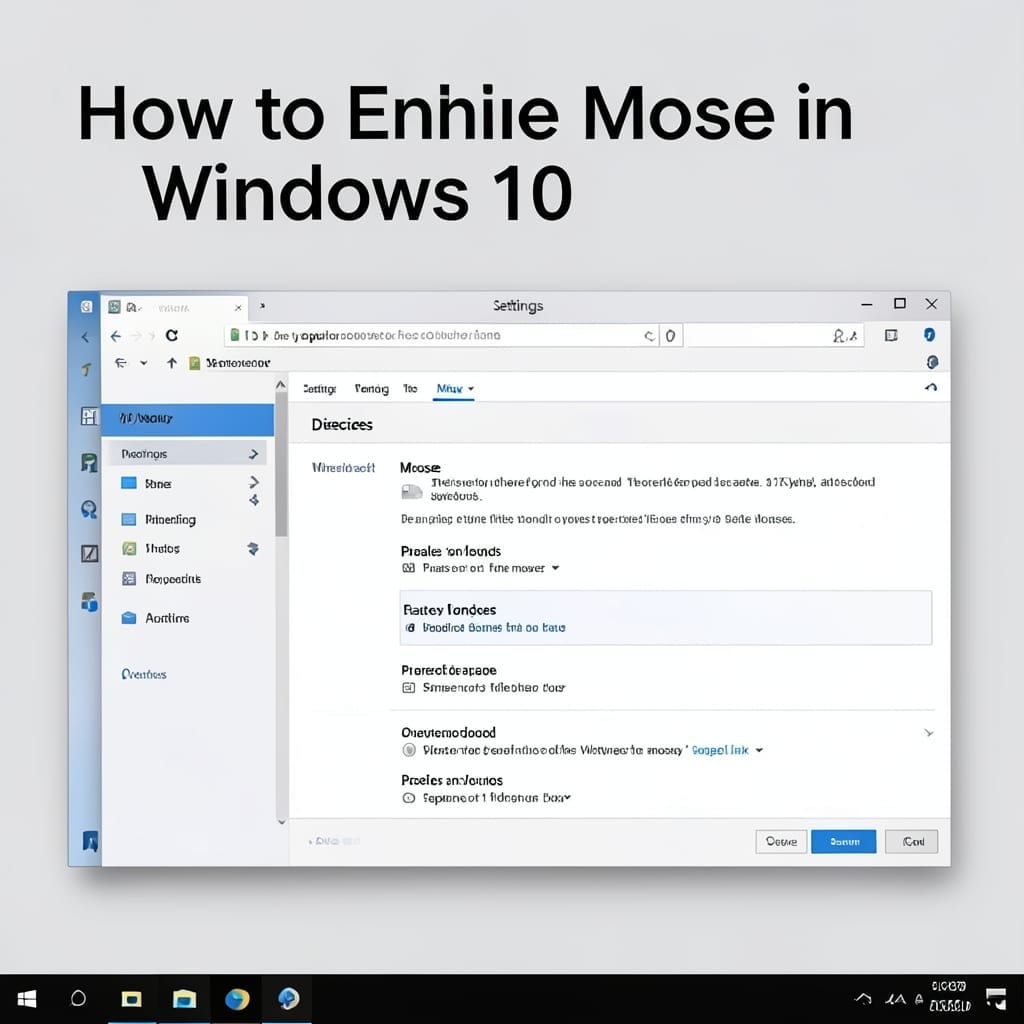The image size is (1024, 1024).
Task: Tick the checkbox beside 'Smsencots fdlebheo'
Action: (x=409, y=688)
